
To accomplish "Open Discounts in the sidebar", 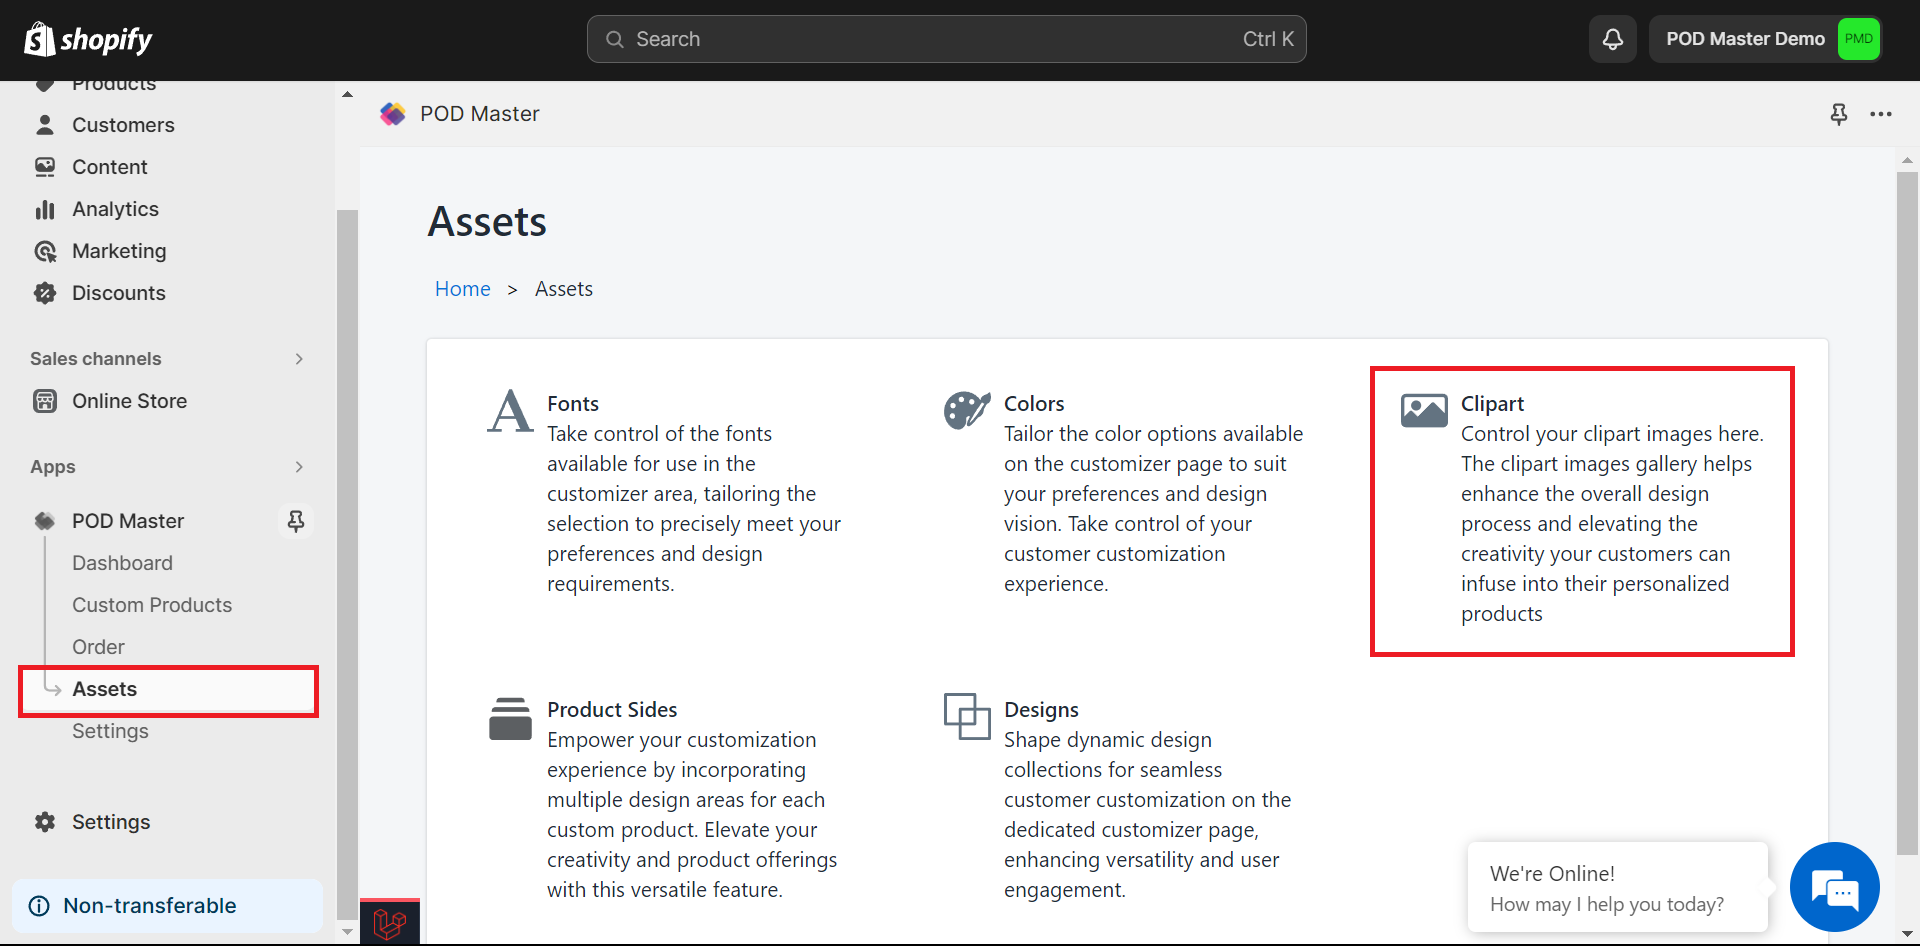I will tap(119, 293).
